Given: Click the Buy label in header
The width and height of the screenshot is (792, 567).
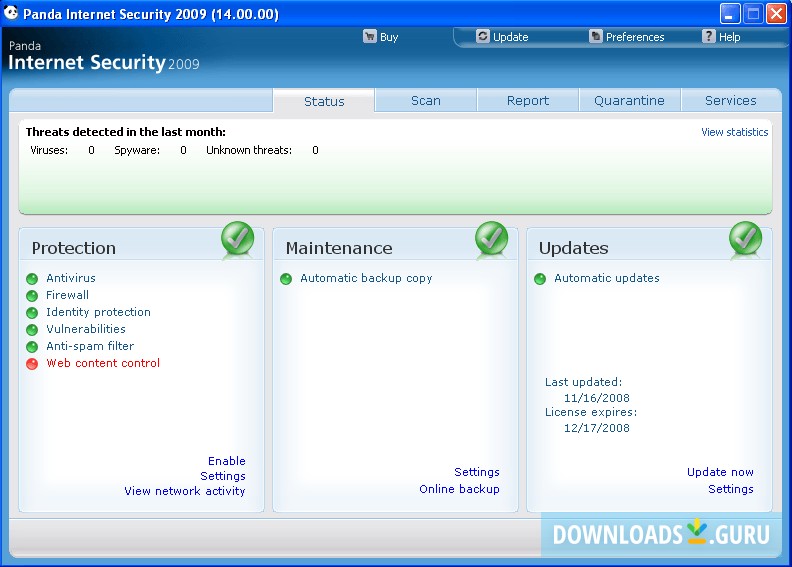Looking at the screenshot, I should pos(389,37).
